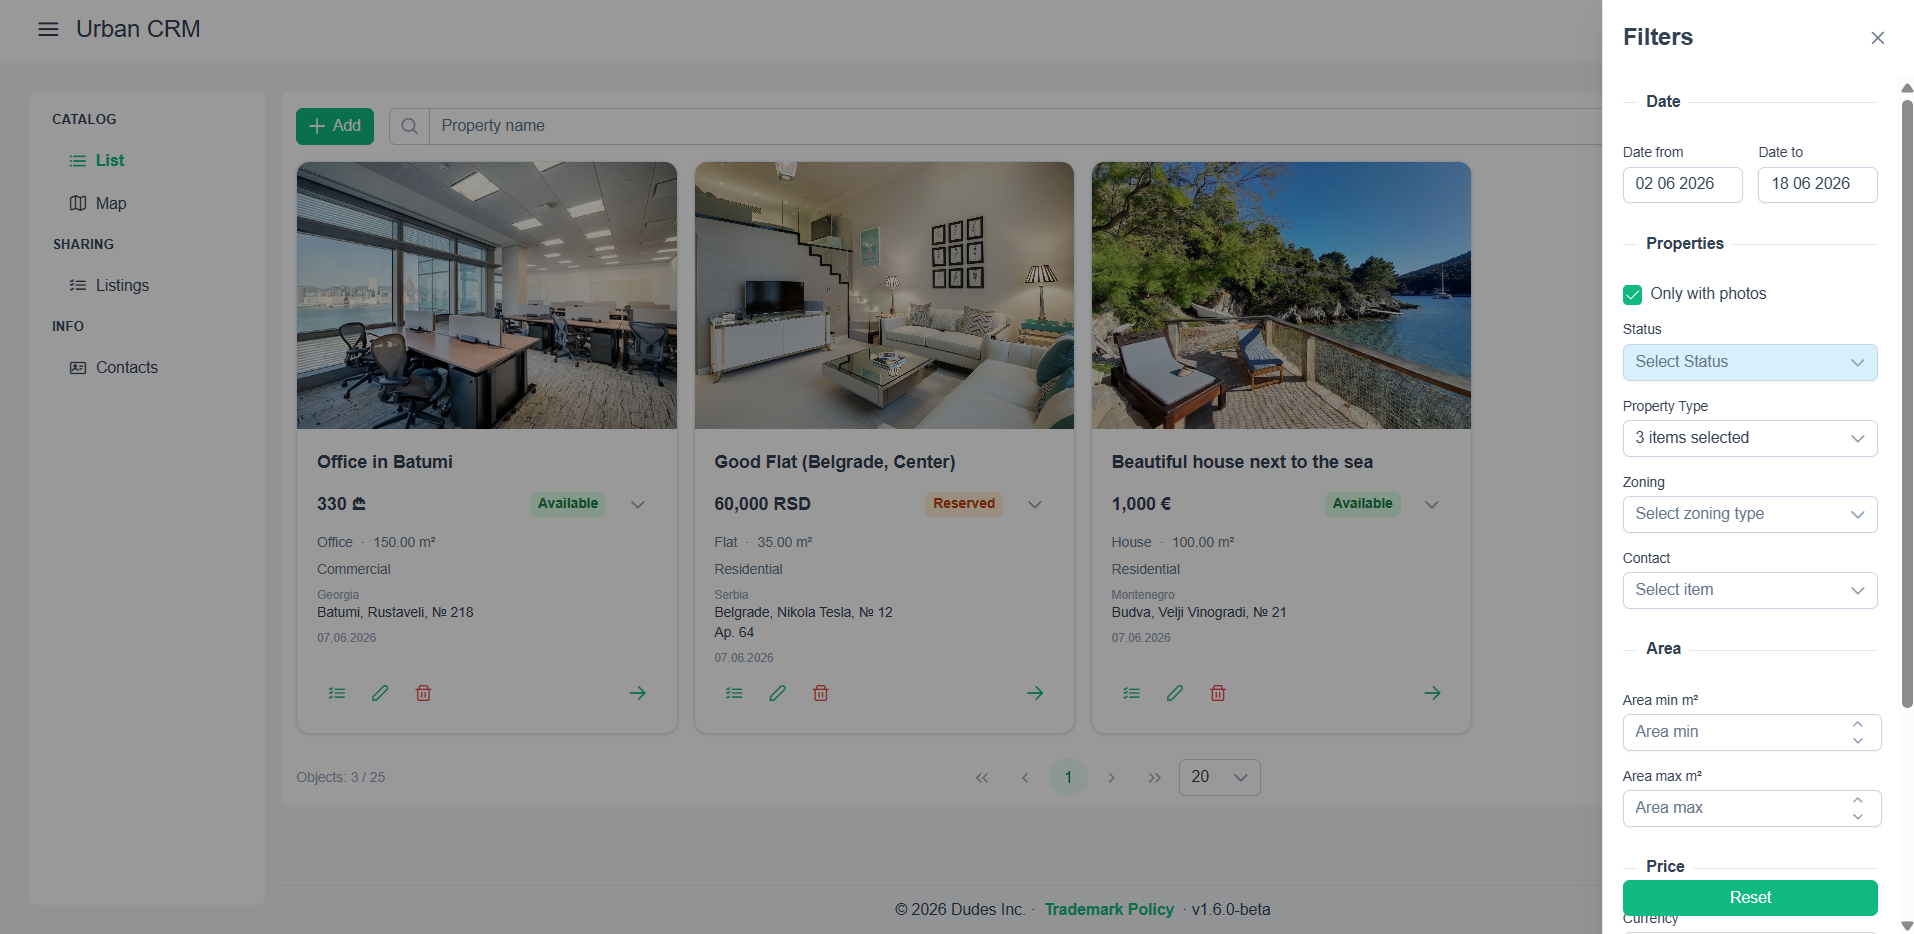Delete the Good Flat (Belgrade, Center) property
Viewport: 1914px width, 934px height.
(820, 693)
